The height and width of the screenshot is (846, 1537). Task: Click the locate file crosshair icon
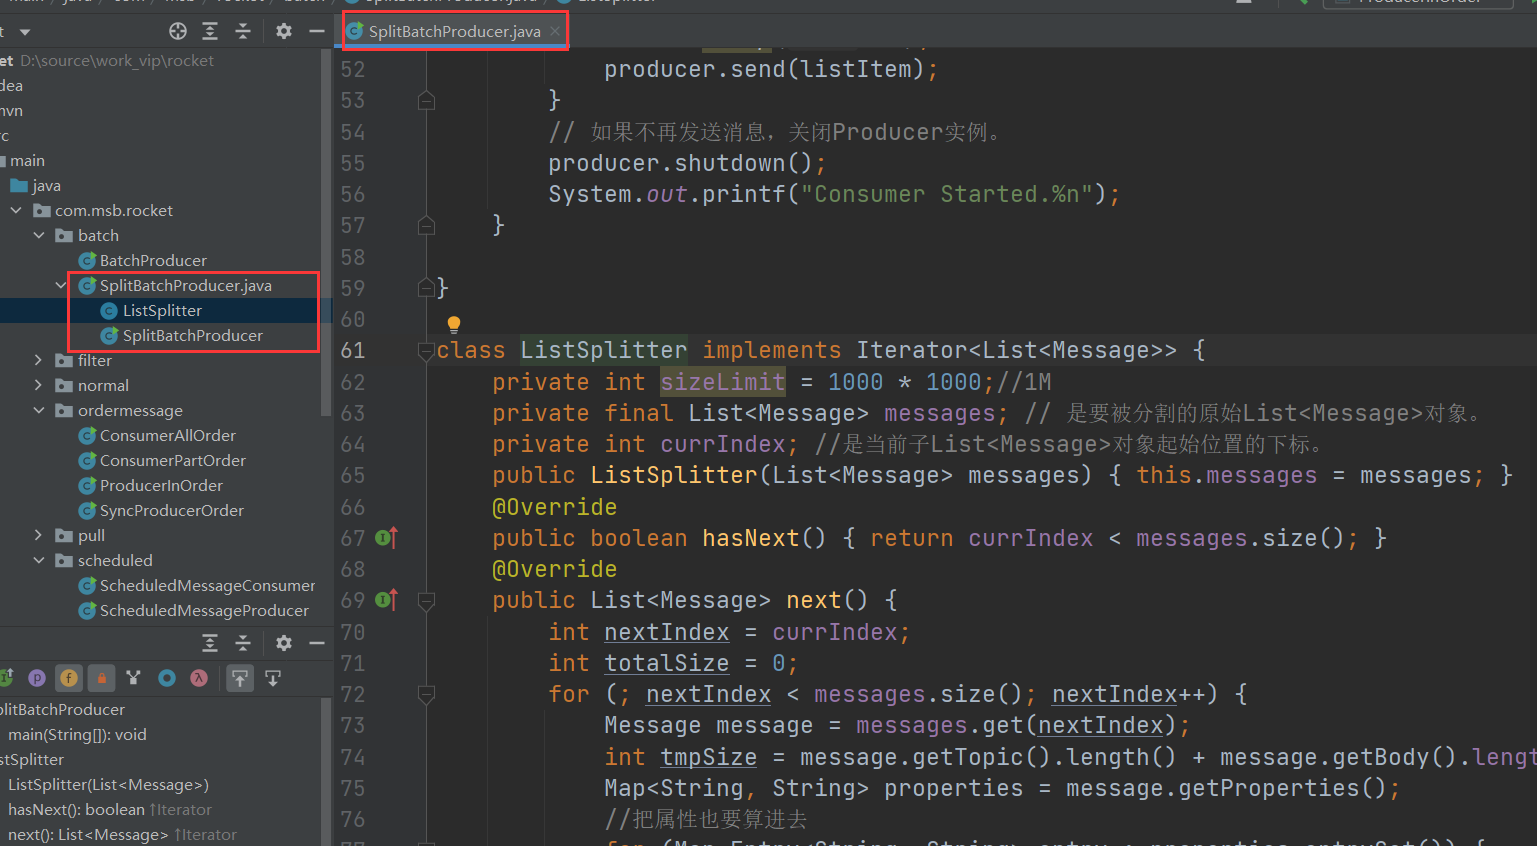(178, 31)
